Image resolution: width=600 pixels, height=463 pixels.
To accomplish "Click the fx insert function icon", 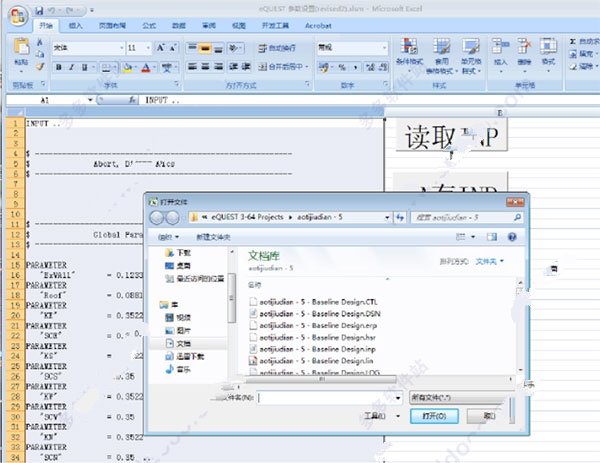I will [x=132, y=100].
